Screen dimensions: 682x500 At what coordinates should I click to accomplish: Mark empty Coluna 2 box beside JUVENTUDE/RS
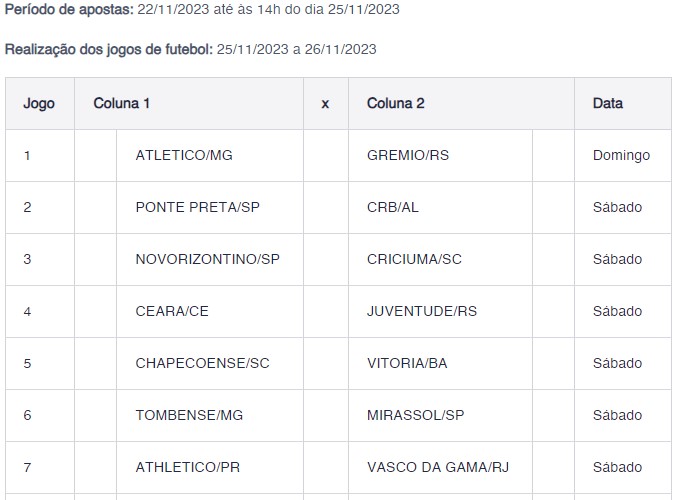553,311
